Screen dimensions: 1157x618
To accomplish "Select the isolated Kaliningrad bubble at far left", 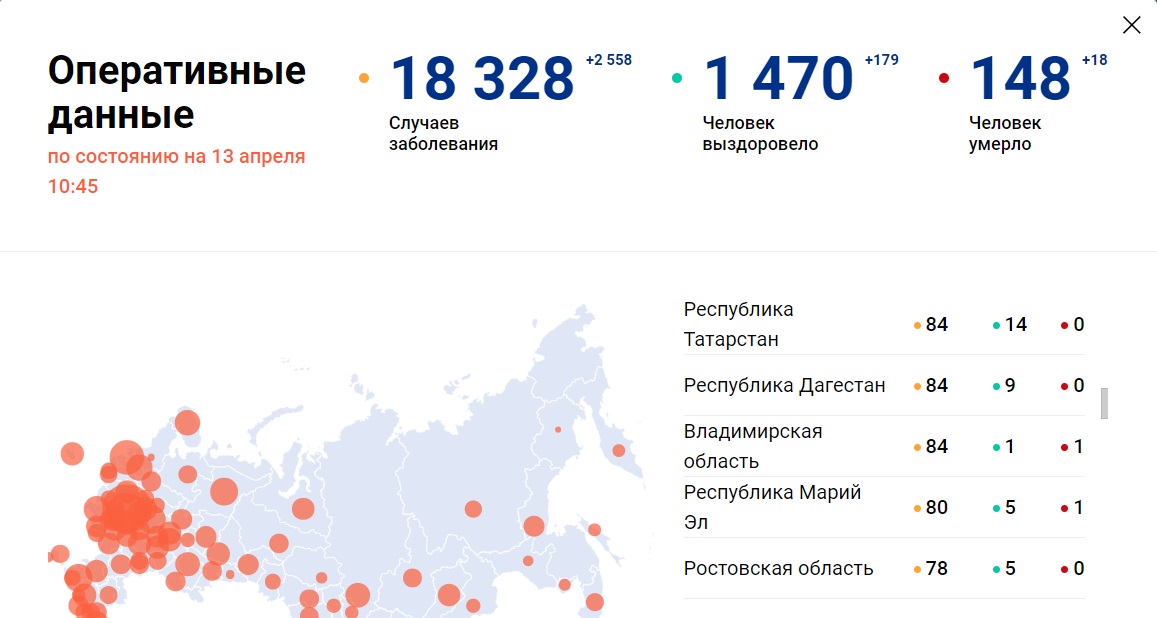I will pyautogui.click(x=71, y=454).
